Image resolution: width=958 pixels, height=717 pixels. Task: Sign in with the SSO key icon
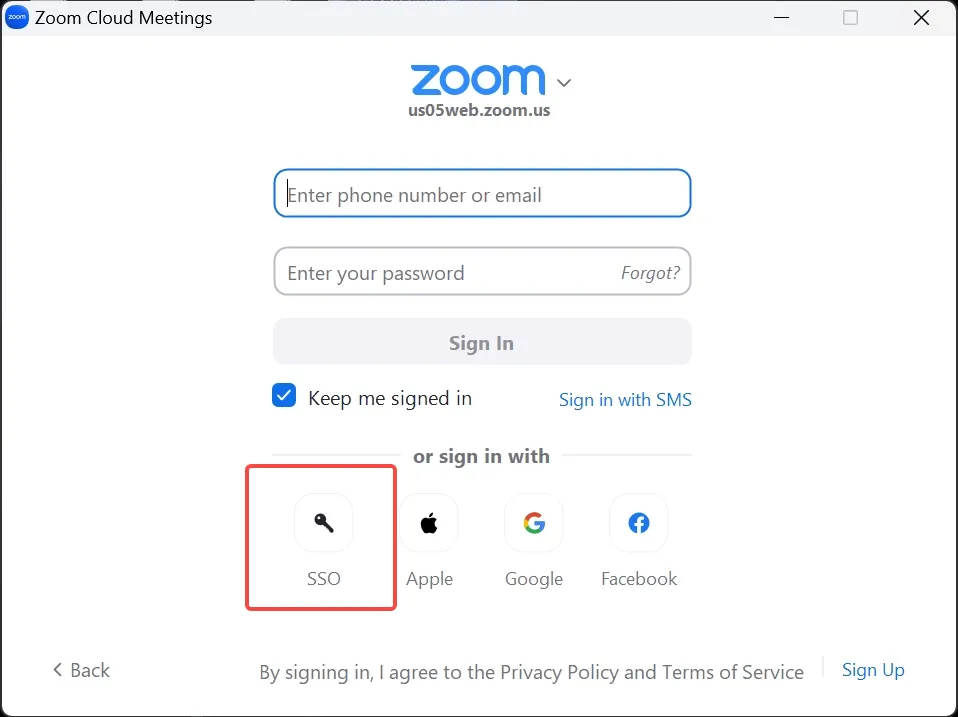click(x=323, y=523)
